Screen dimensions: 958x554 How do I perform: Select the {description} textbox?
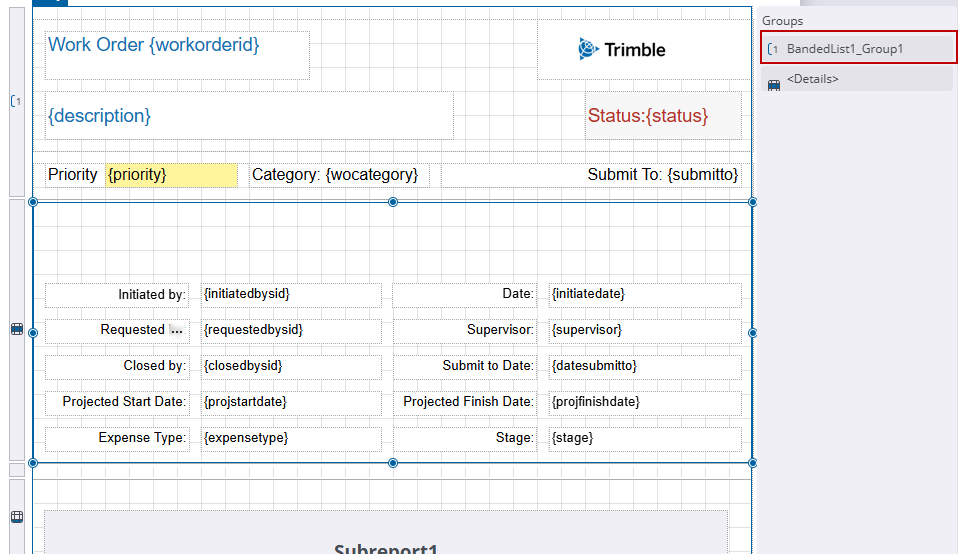pos(249,116)
